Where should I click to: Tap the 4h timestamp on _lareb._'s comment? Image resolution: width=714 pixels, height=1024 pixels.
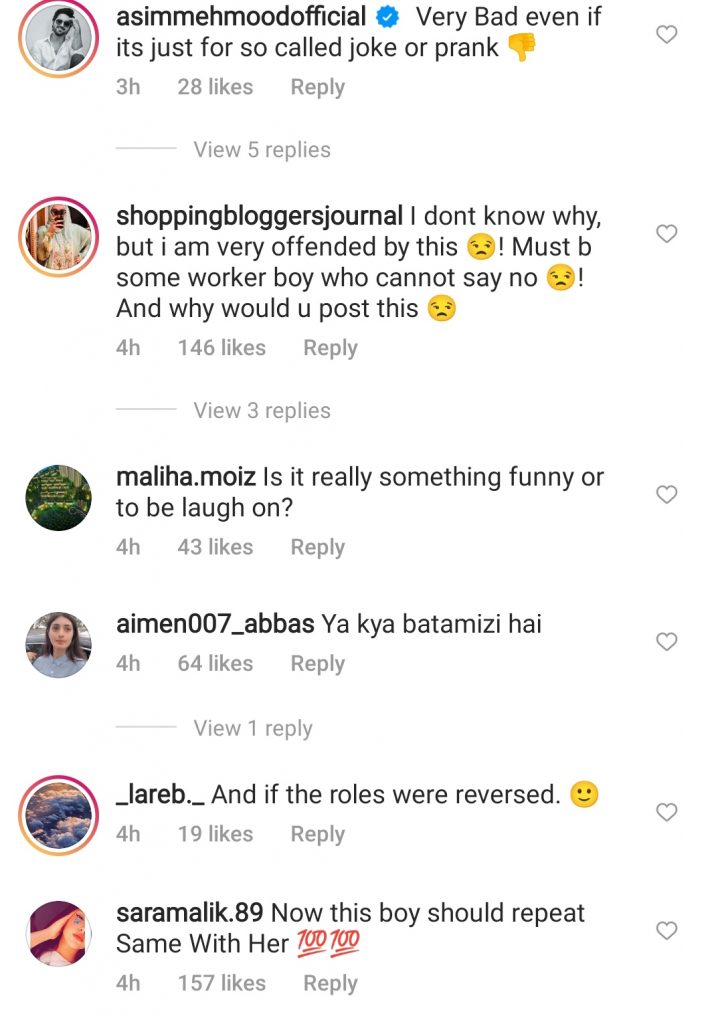pos(128,833)
